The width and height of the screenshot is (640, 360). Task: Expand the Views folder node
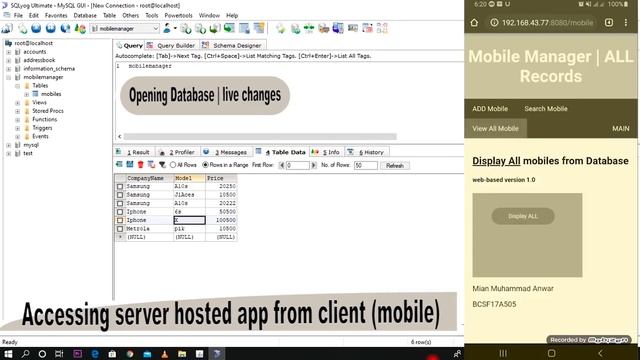(18, 102)
